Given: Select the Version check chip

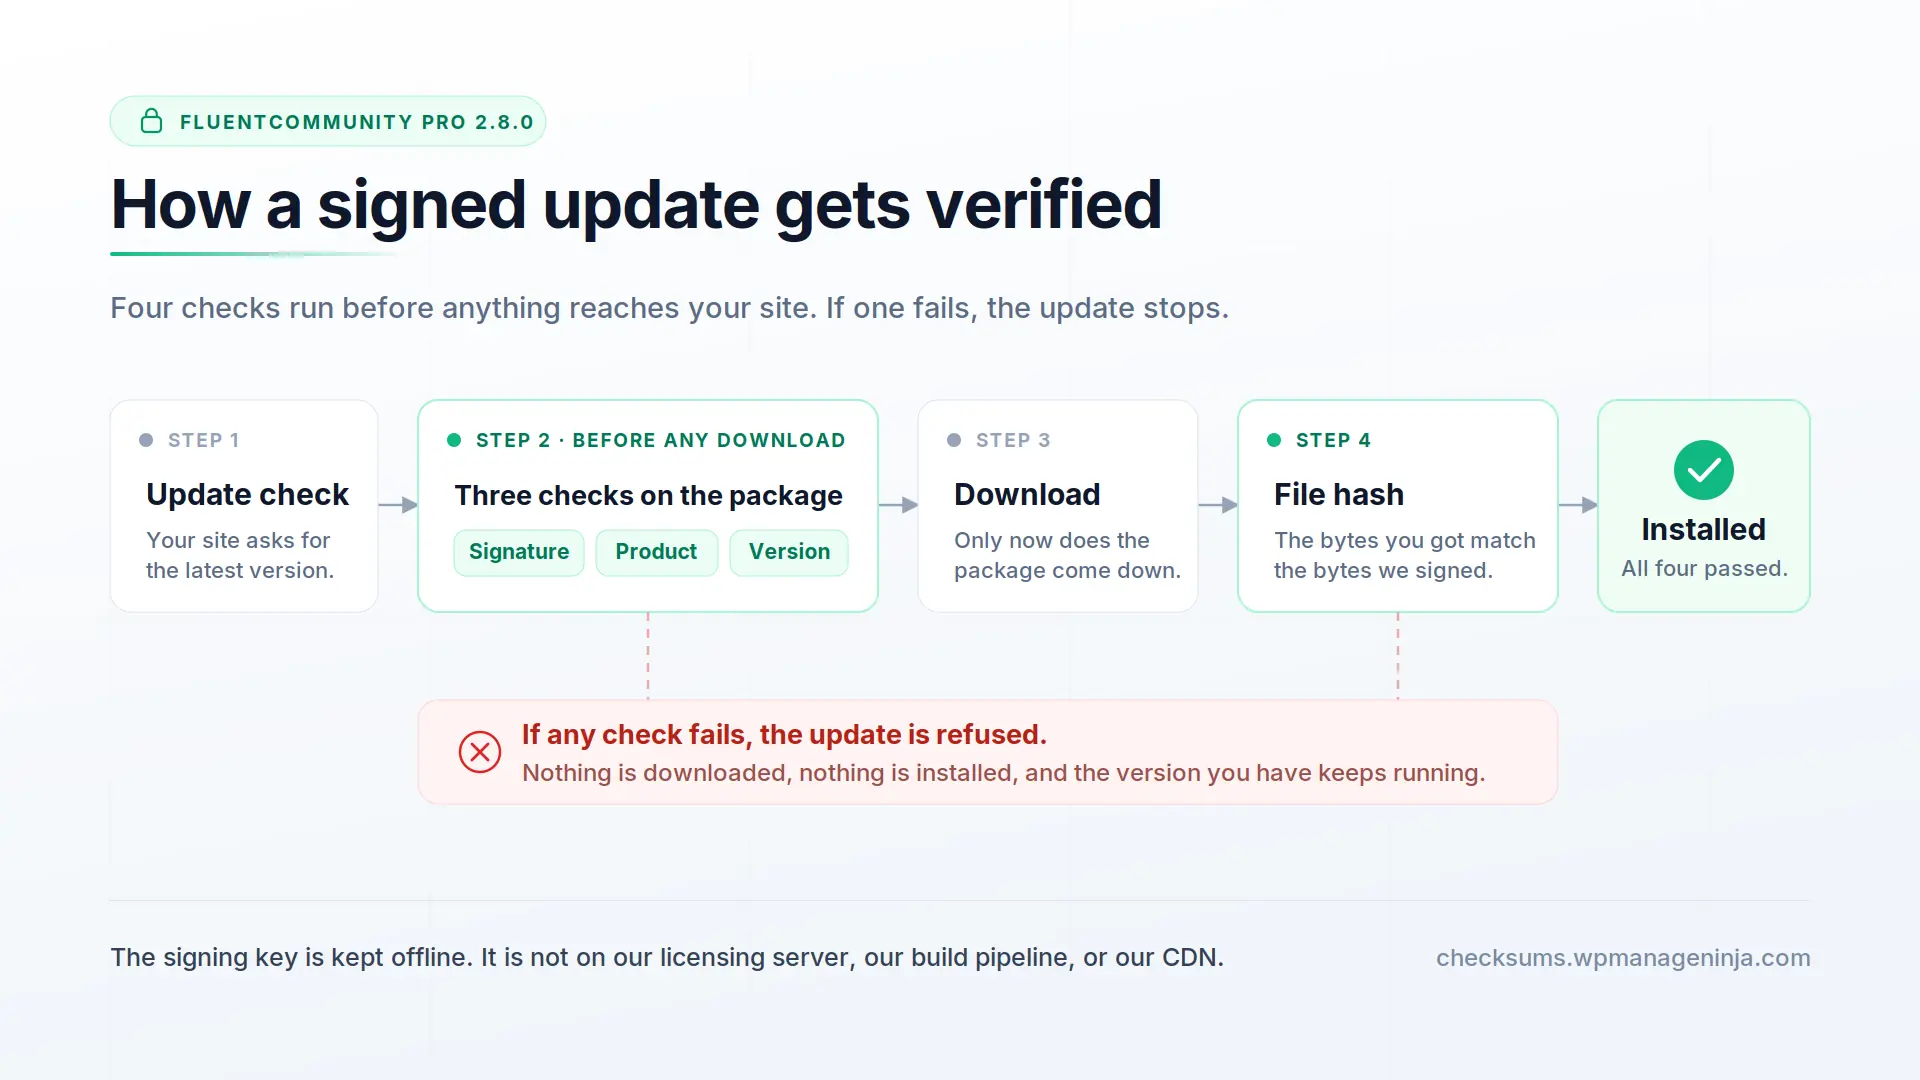Looking at the screenshot, I should pos(789,552).
